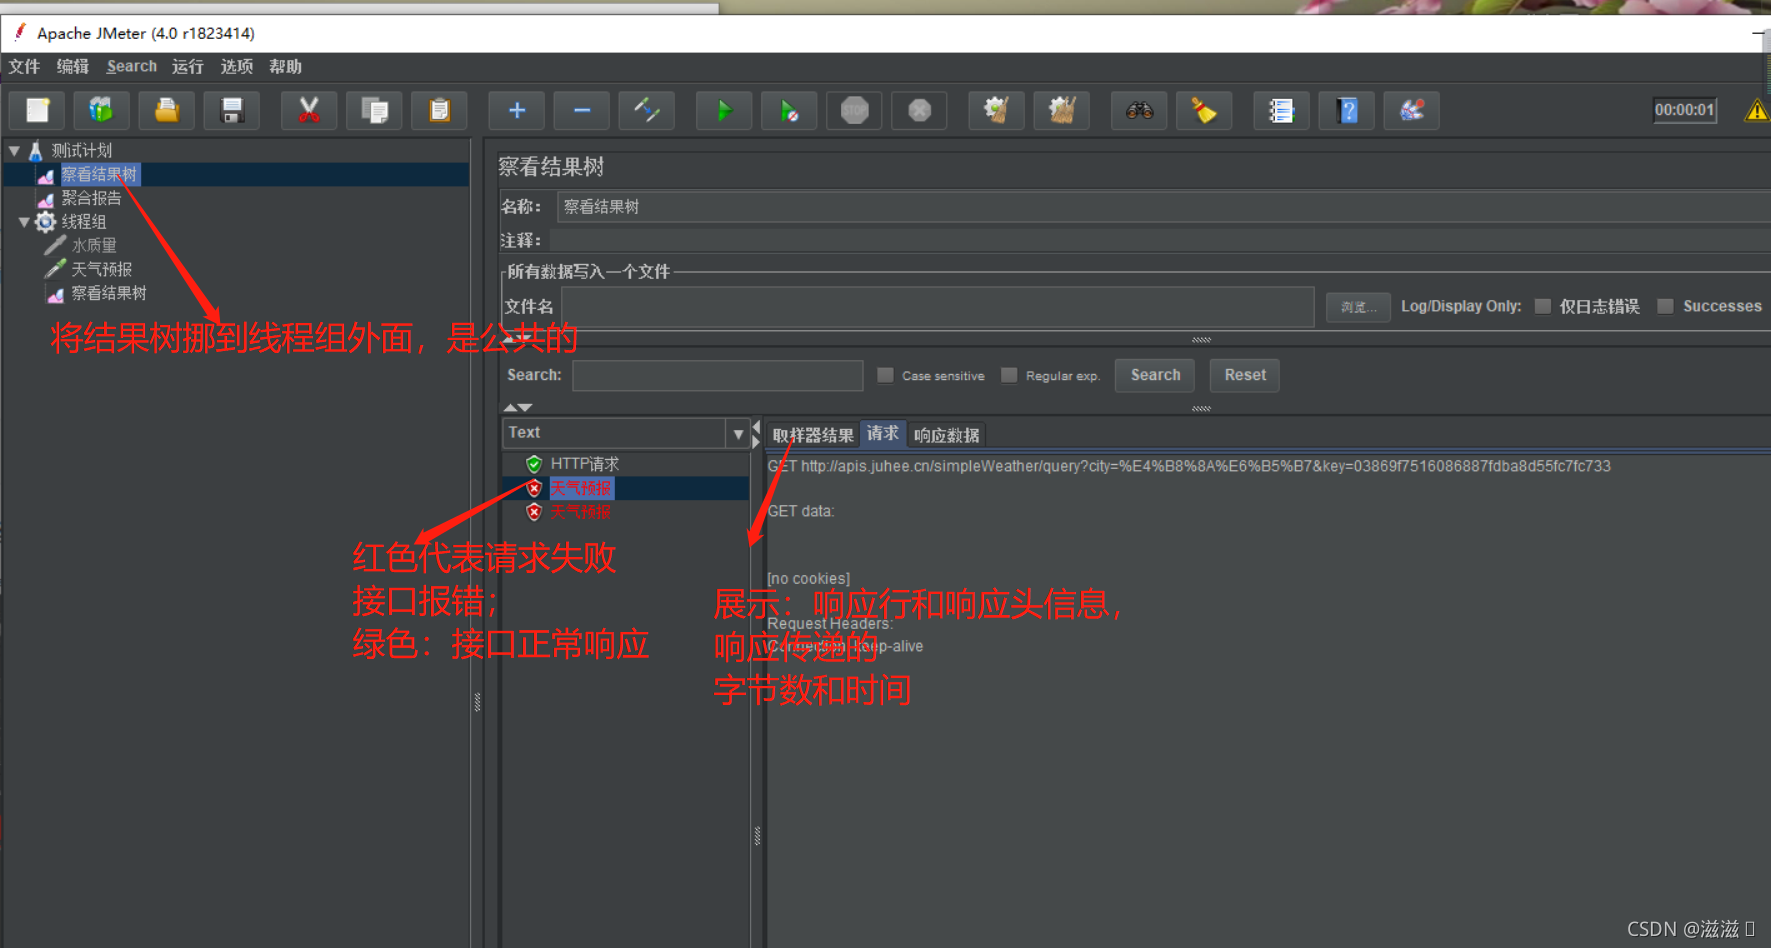
Task: Save the test plan with the floppy icon
Action: pyautogui.click(x=232, y=110)
